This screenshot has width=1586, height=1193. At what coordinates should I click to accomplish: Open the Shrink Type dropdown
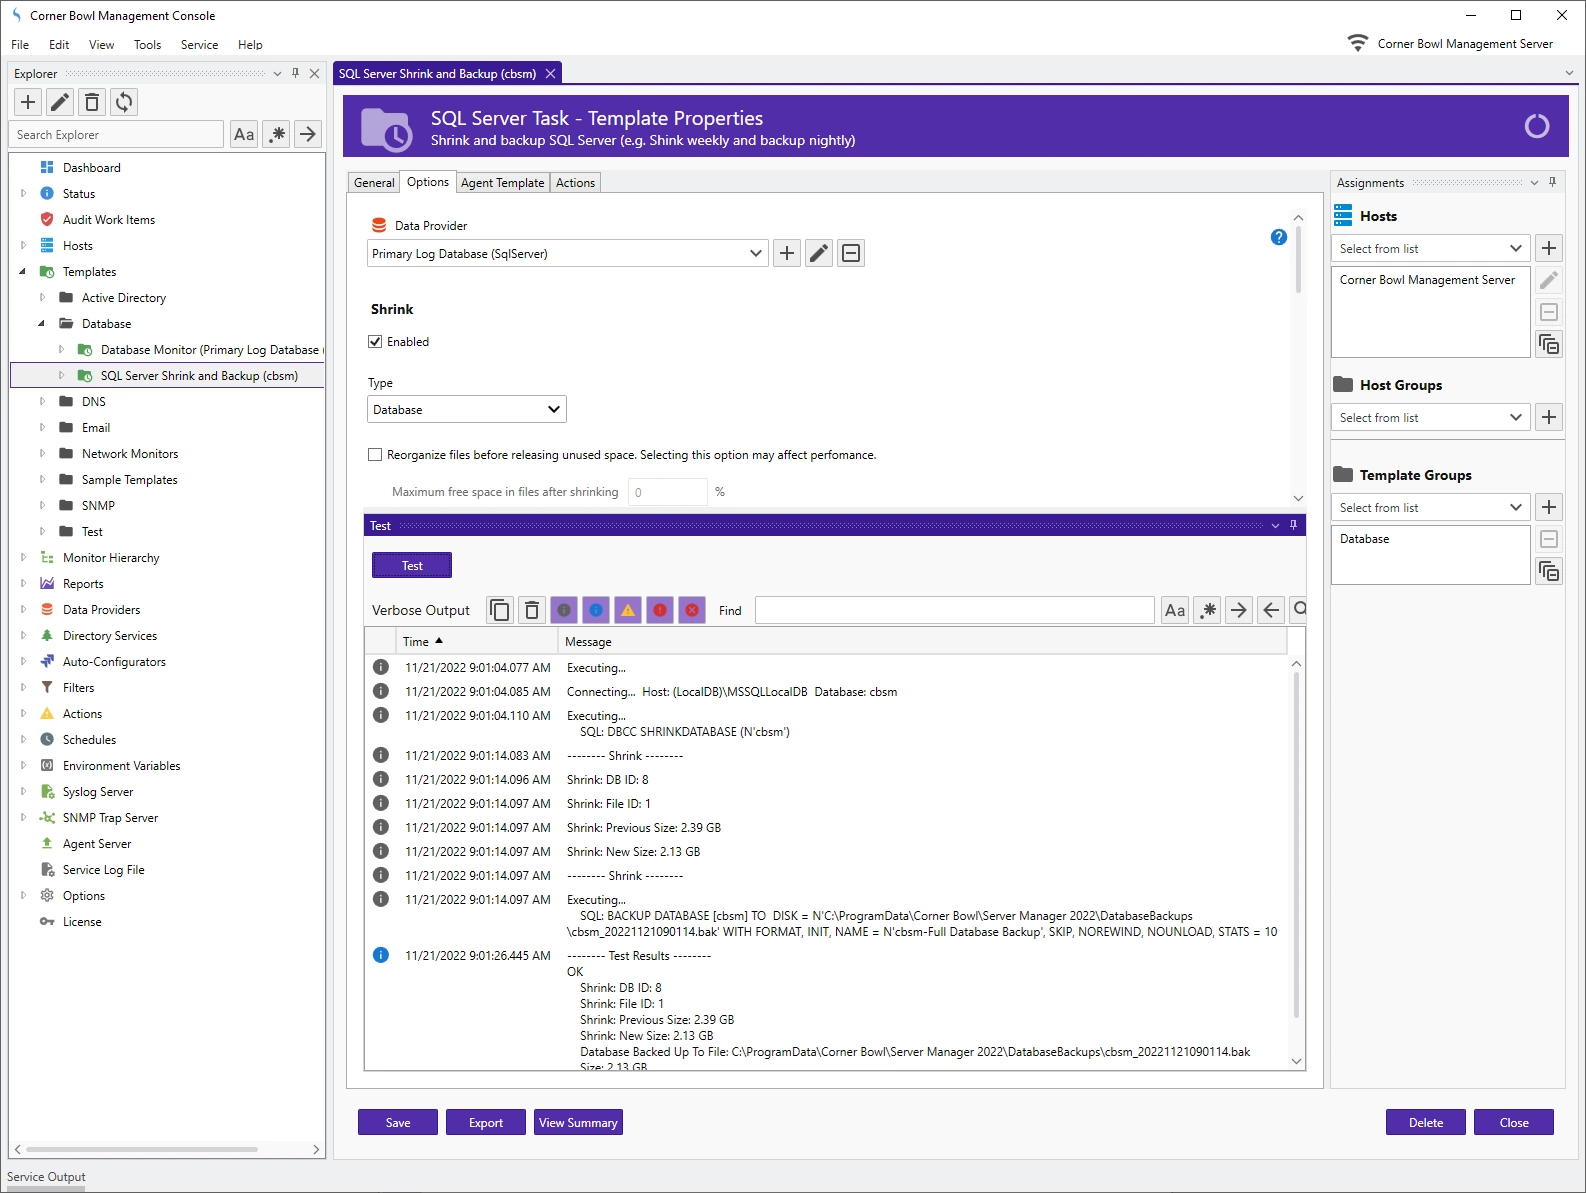466,410
